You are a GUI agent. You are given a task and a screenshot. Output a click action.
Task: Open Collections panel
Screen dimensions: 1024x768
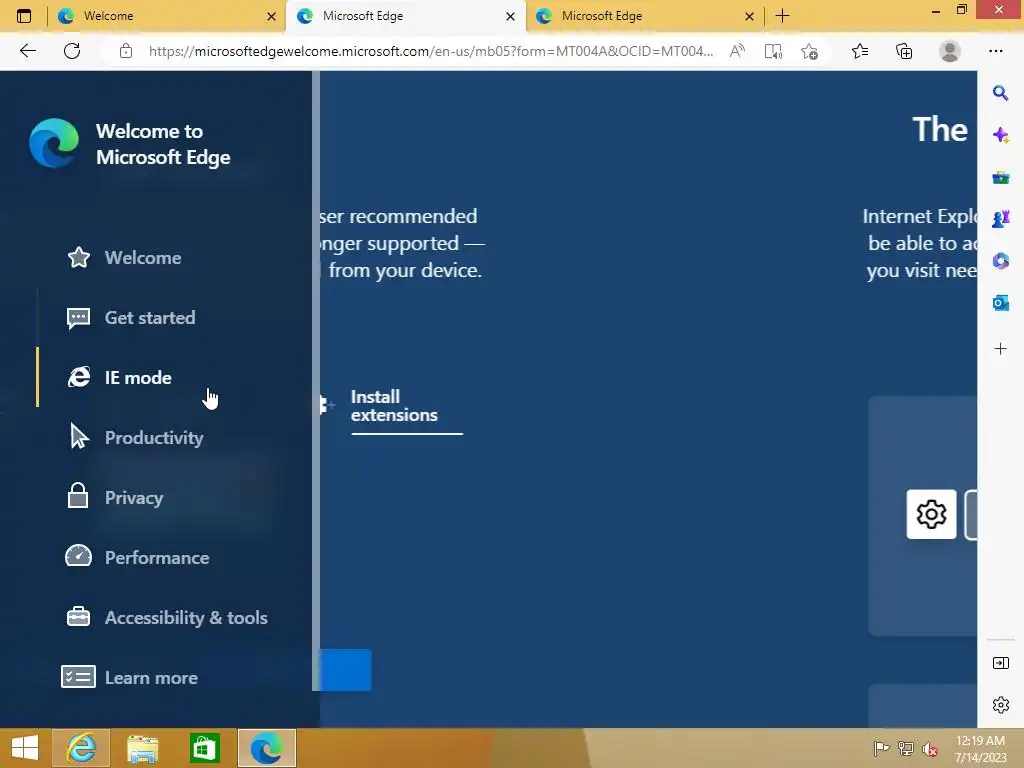pyautogui.click(x=904, y=51)
